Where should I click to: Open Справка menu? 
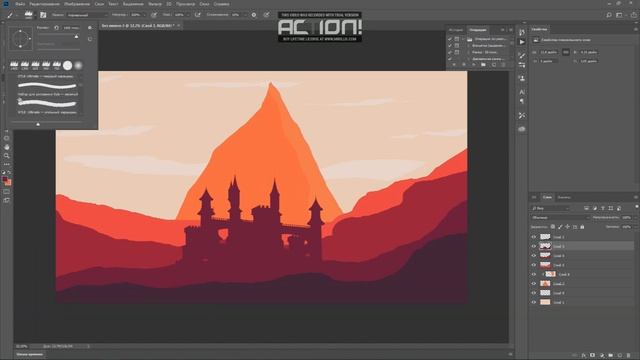[222, 4]
